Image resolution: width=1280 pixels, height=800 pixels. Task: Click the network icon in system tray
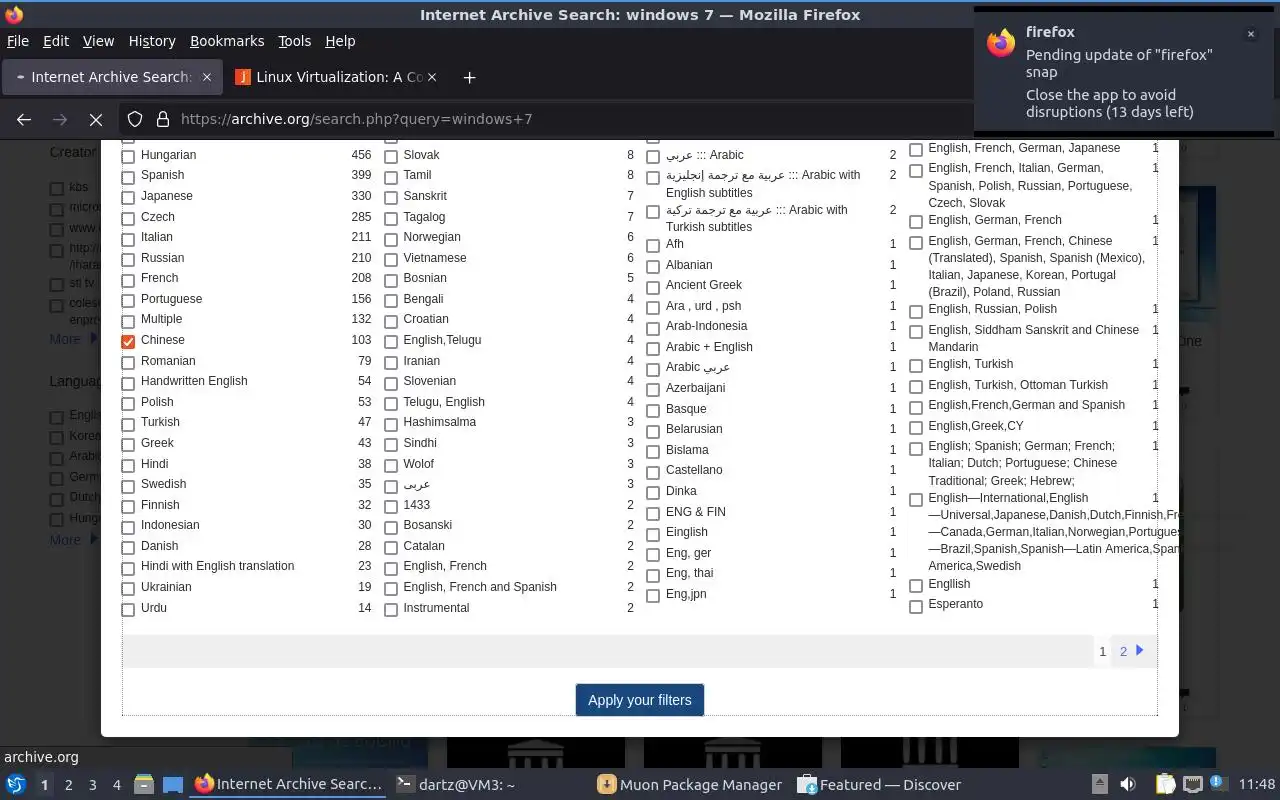coord(1192,785)
